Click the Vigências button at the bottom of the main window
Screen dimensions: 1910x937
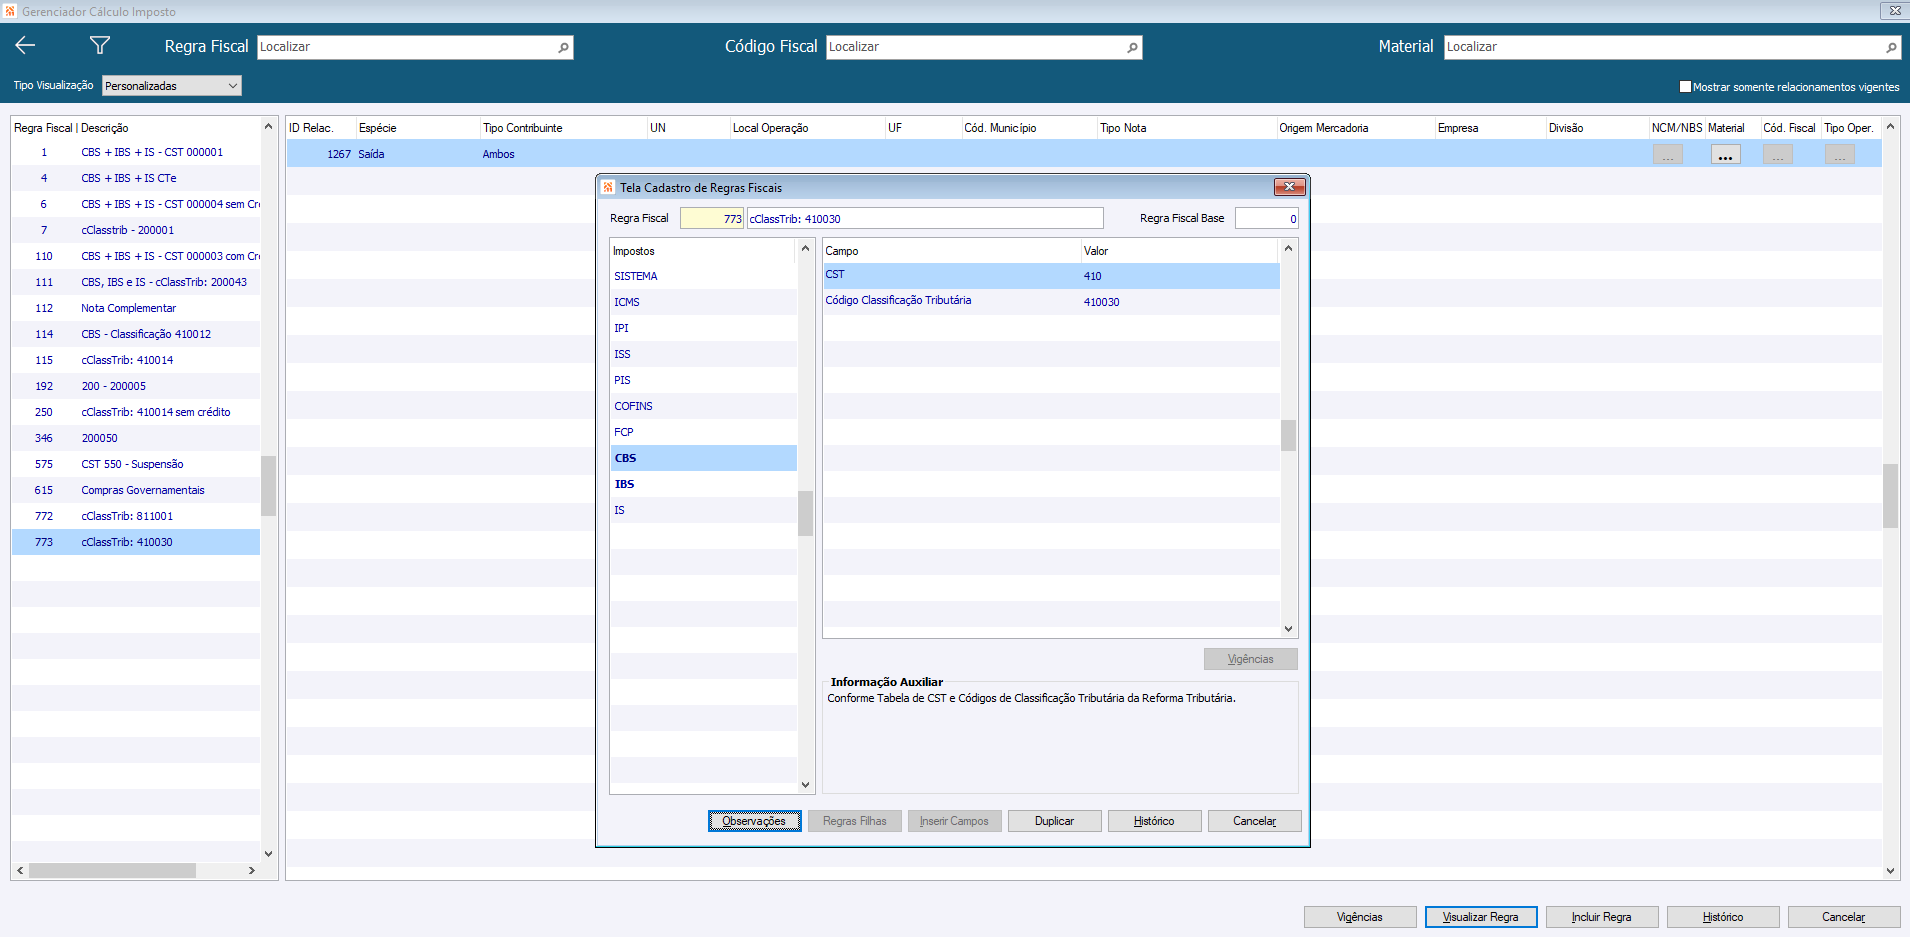[x=1359, y=917]
